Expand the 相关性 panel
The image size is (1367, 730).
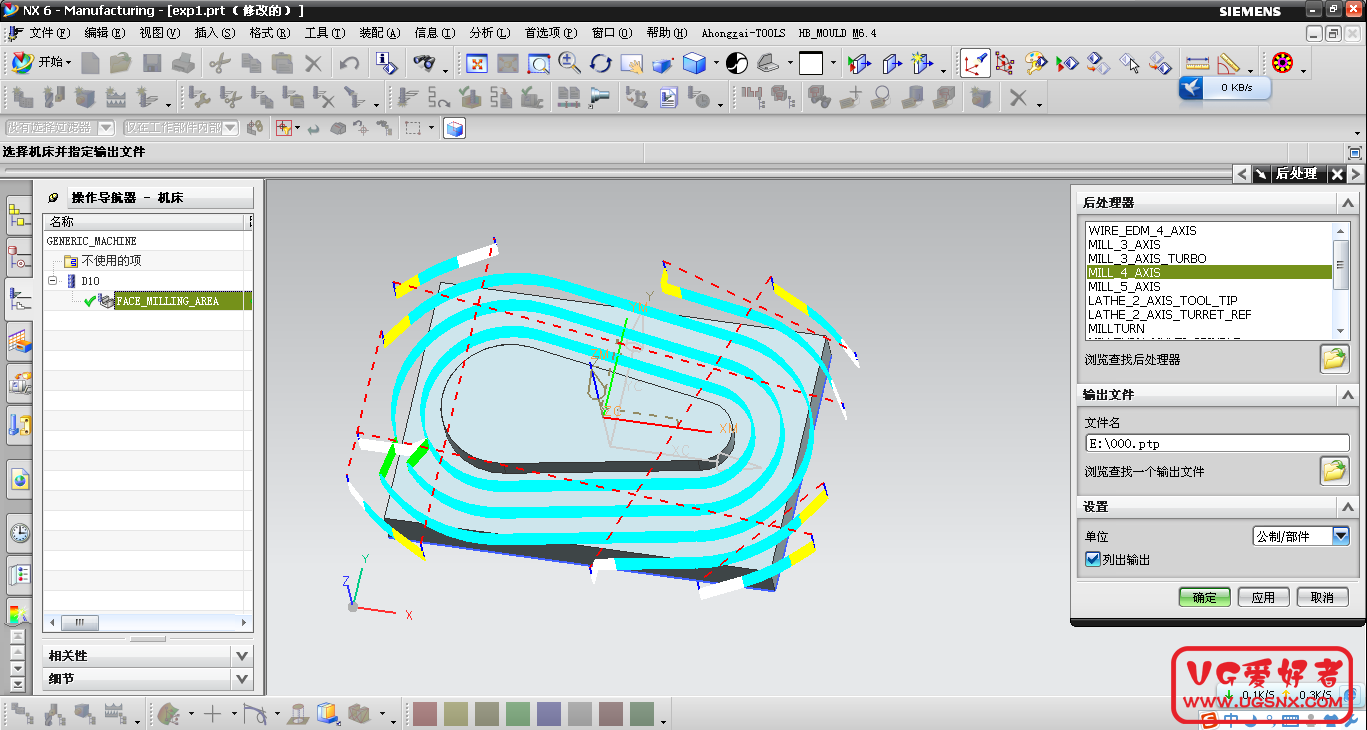[x=241, y=656]
